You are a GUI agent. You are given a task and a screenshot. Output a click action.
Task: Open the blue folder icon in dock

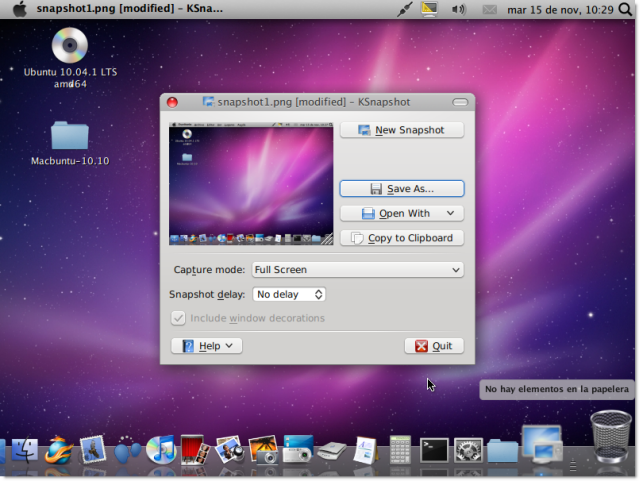[x=502, y=451]
